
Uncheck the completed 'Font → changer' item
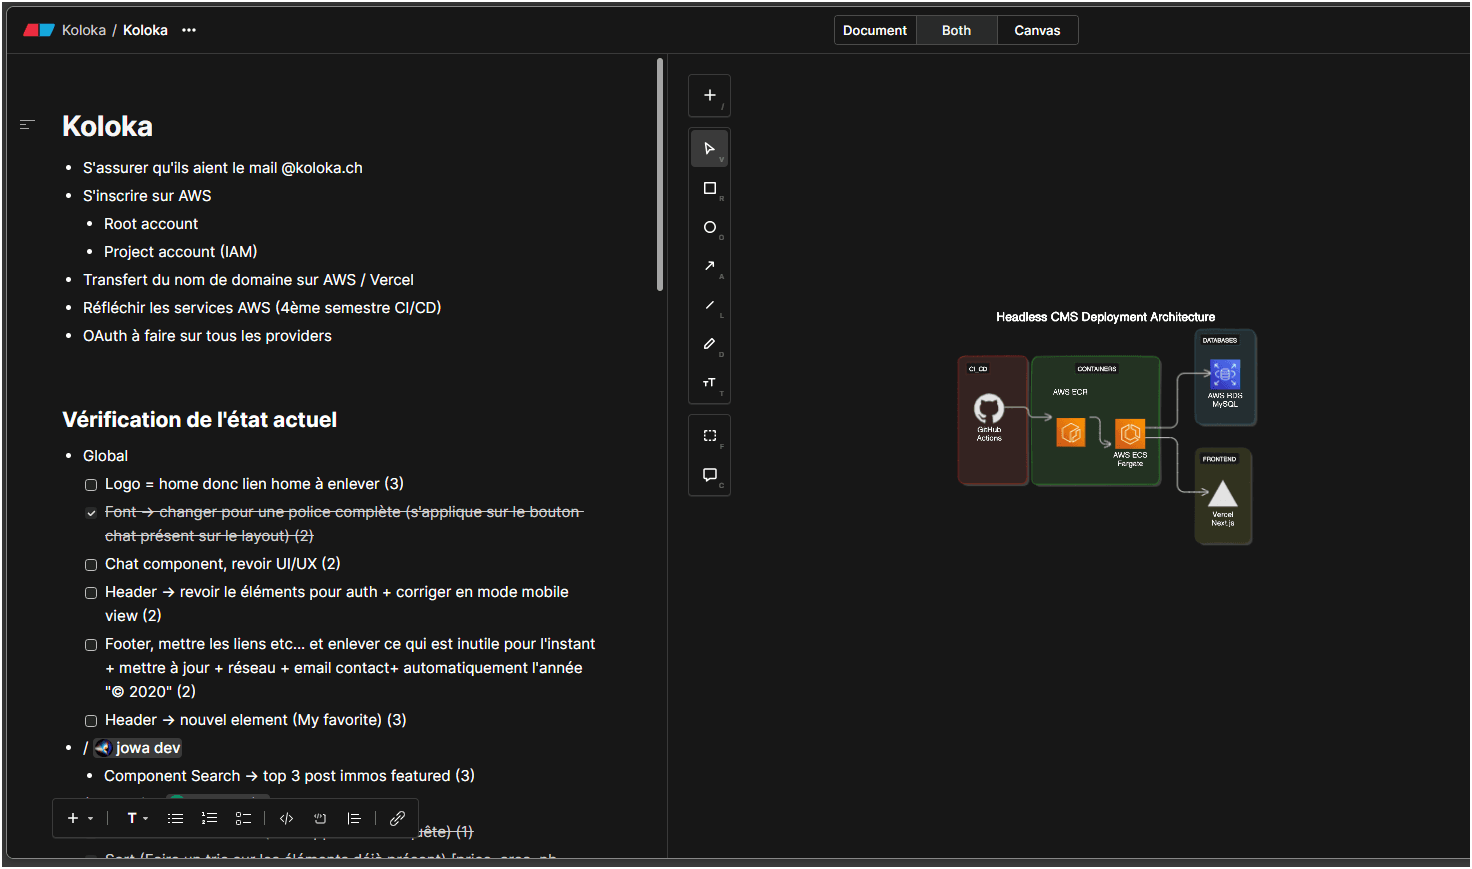click(91, 513)
